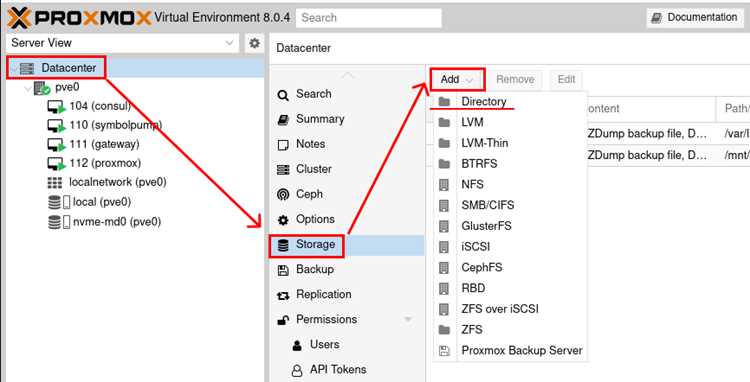Focus the top Search field
Screen dimensions: 750x382
click(369, 18)
